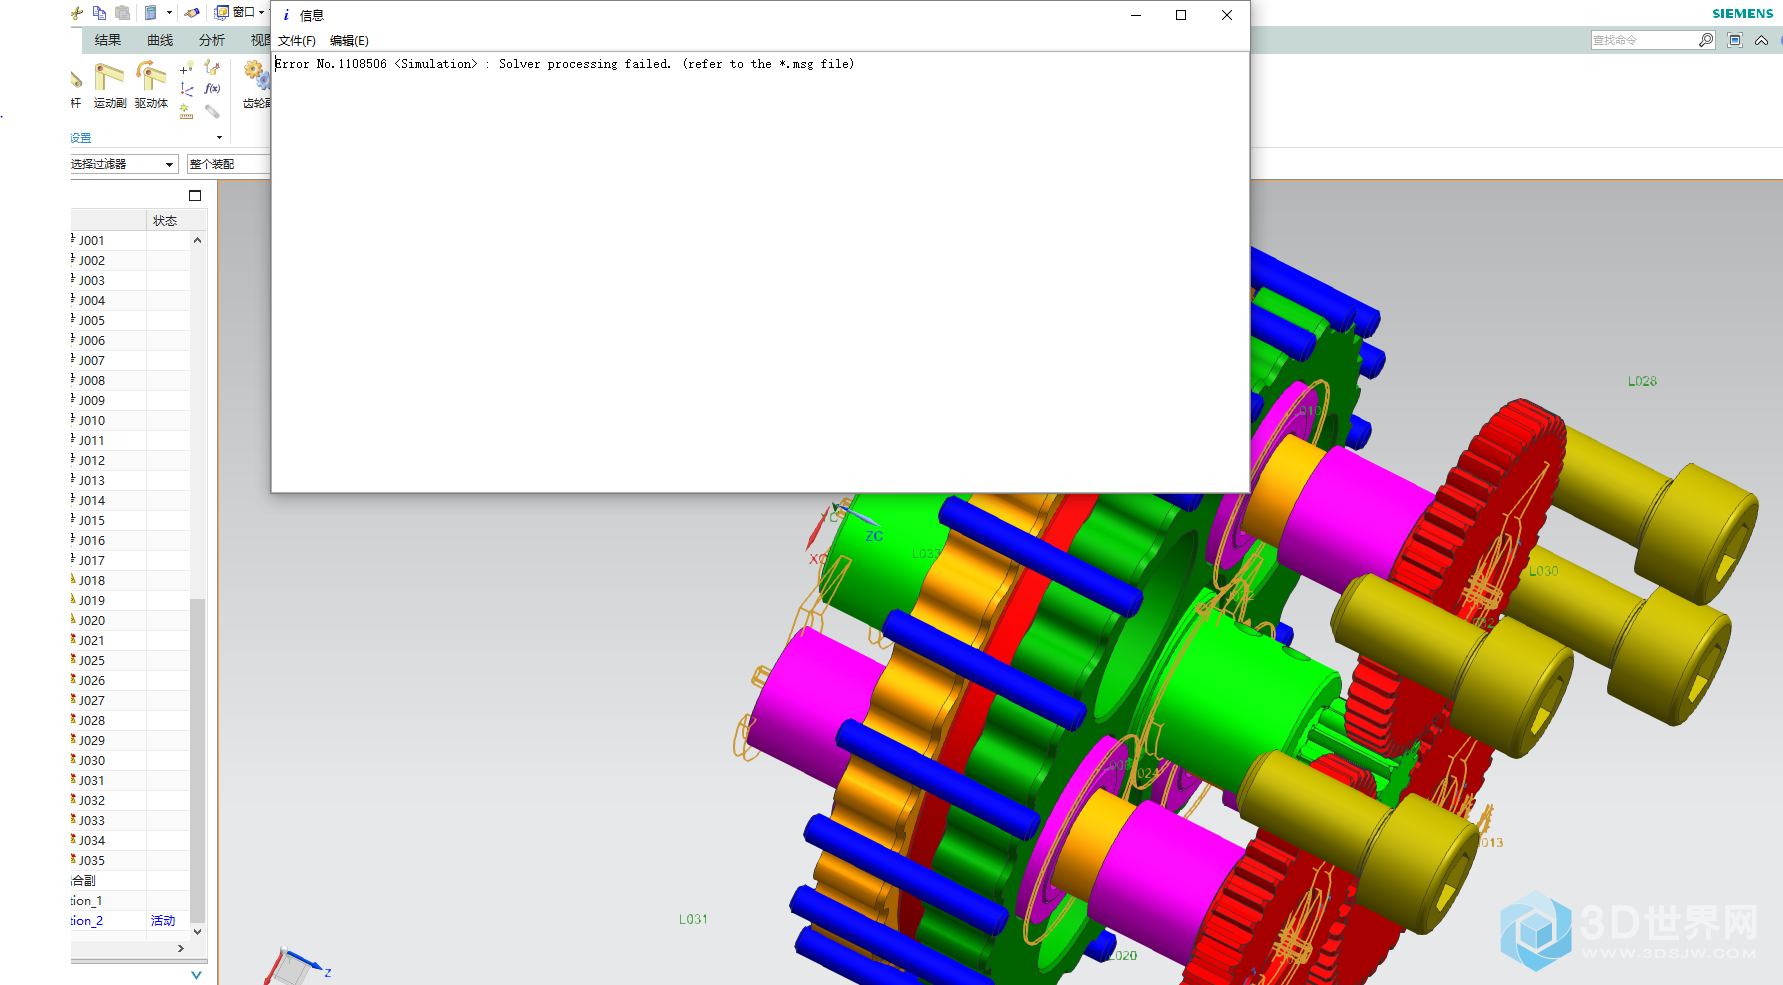Click the partly hidden link tool icon
This screenshot has height=985, width=1783.
(76, 80)
